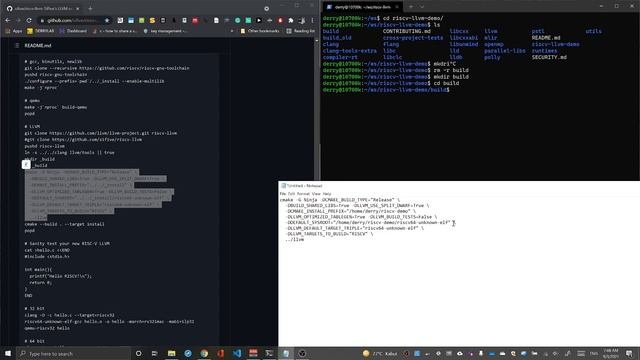
Task: Select the GitHub tab in Chrome
Action: 42,8
